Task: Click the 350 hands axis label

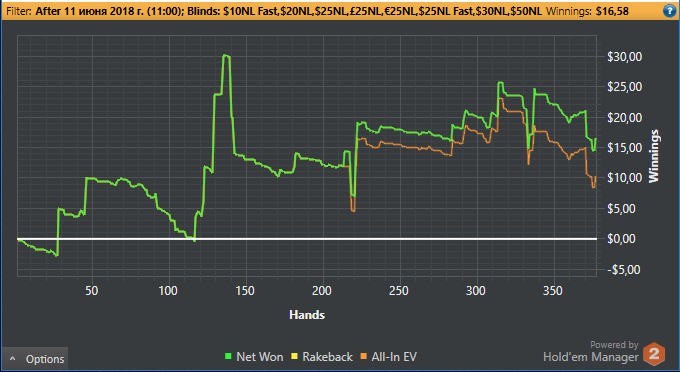Action: (552, 291)
